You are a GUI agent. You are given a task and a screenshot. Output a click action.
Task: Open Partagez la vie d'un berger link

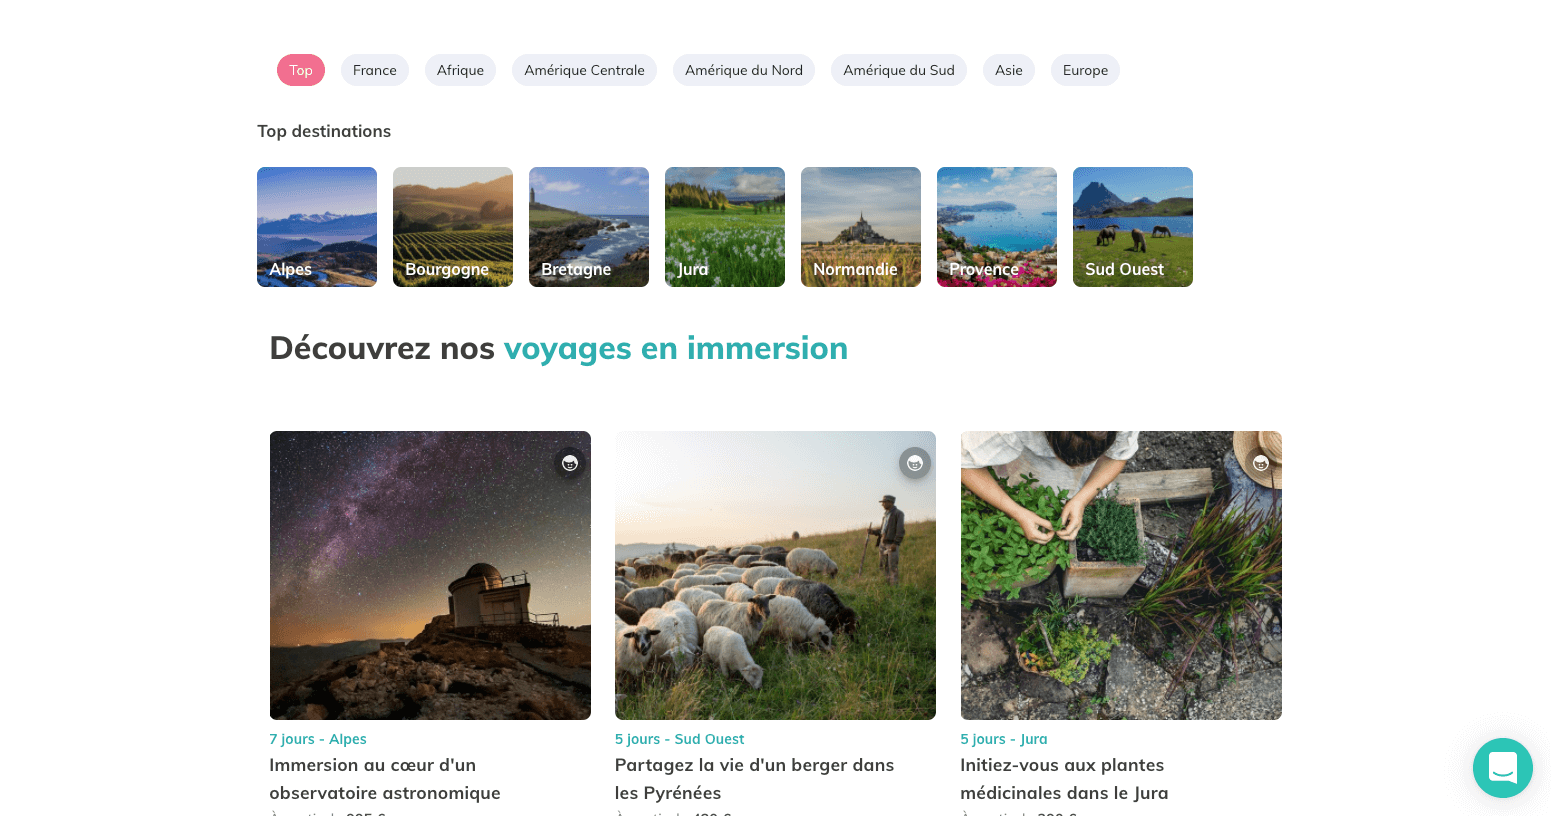754,779
